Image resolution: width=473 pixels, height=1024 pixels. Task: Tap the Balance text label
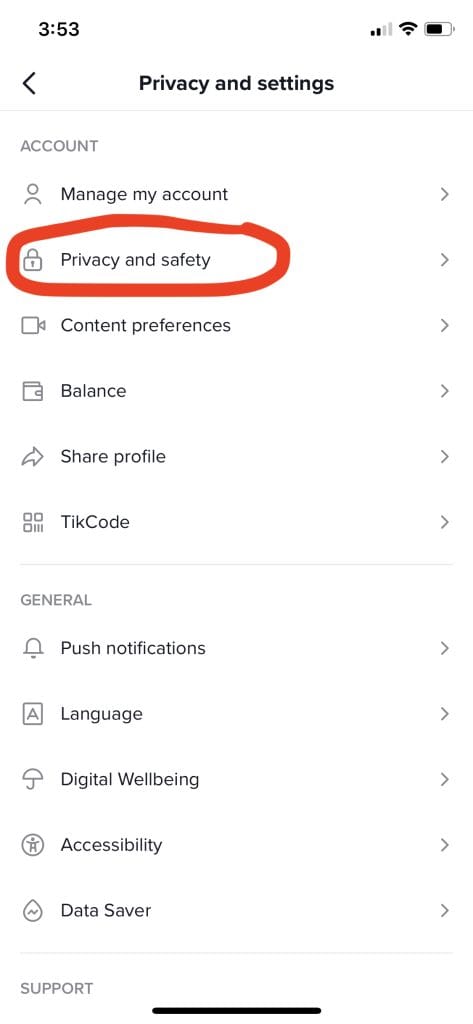93,391
